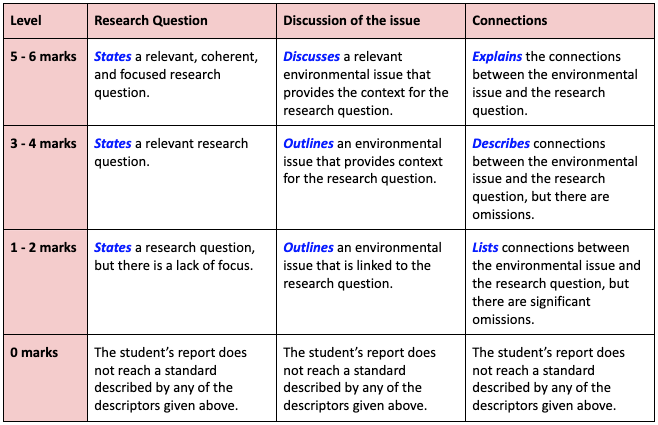Click blue "Outlines" in the 1 - 2 marks row
Screen dimensions: 658x425
[308, 247]
